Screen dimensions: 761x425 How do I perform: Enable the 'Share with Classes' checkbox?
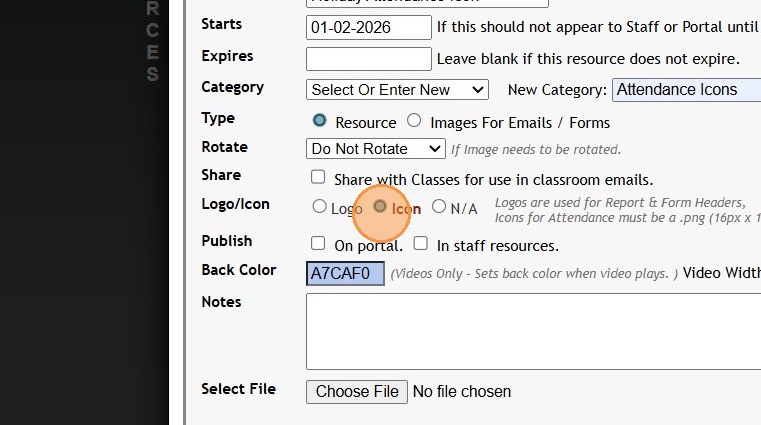click(318, 177)
